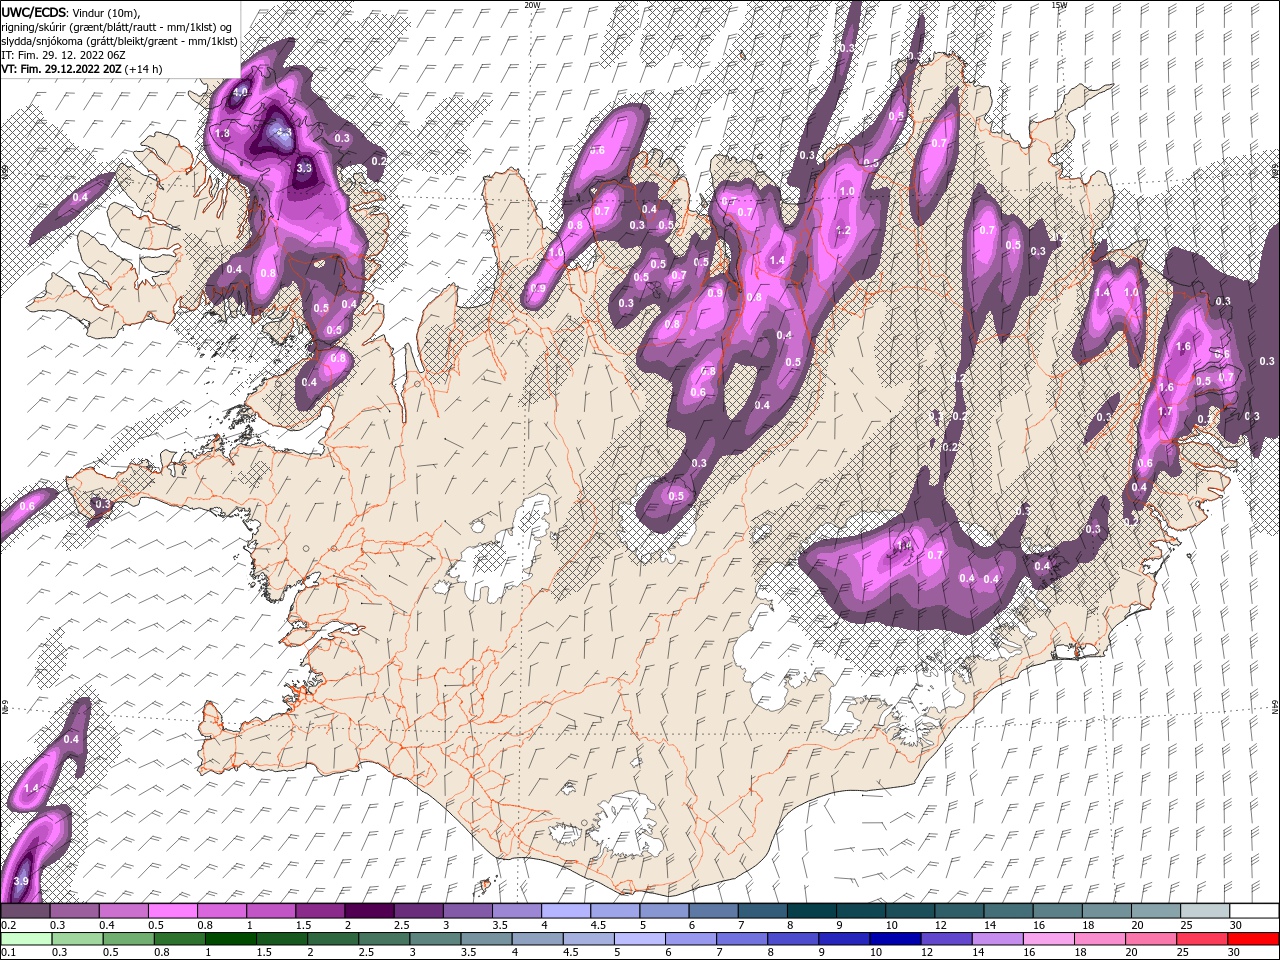Select the 8 blue swatch in lower legend
The width and height of the screenshot is (1280, 960).
pyautogui.click(x=793, y=938)
